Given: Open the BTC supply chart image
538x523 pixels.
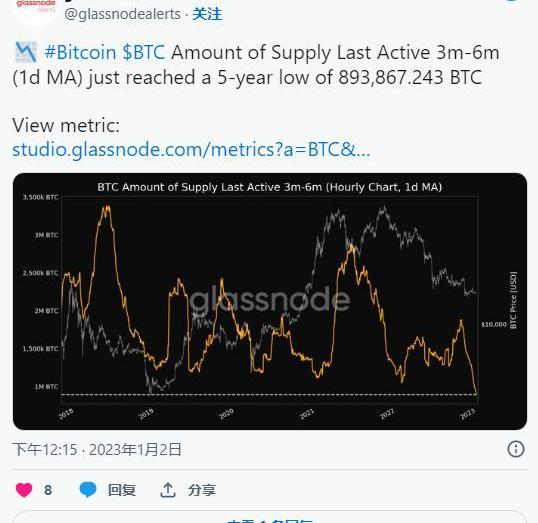Looking at the screenshot, I should (270, 301).
